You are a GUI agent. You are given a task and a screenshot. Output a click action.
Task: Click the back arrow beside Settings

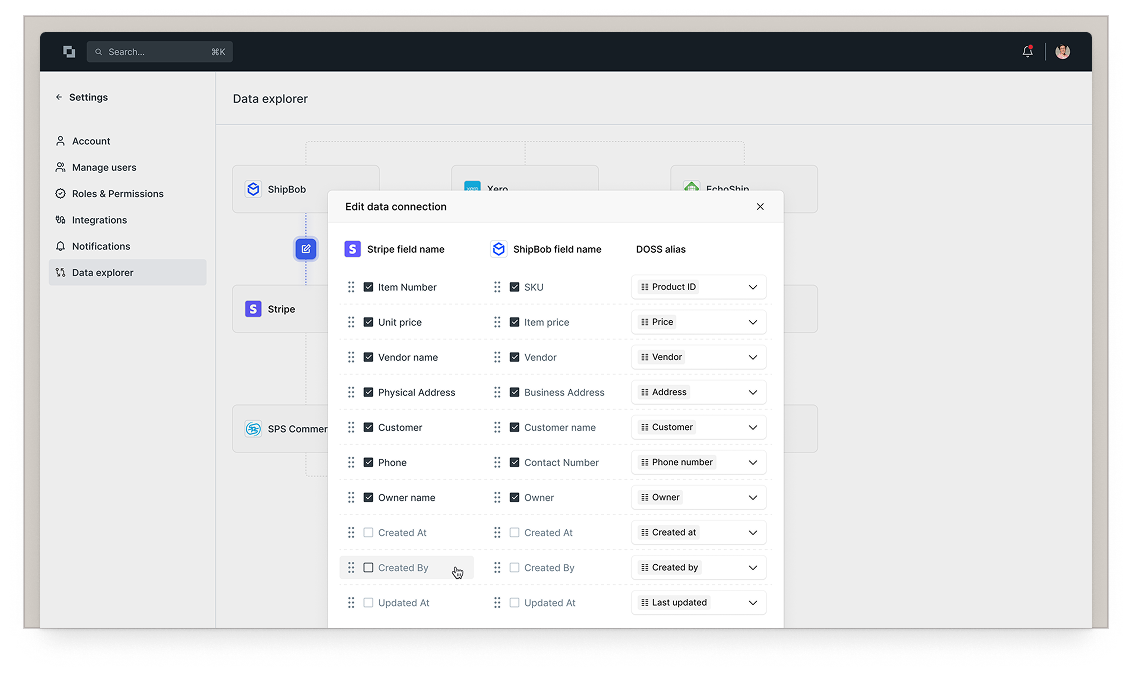(x=59, y=98)
